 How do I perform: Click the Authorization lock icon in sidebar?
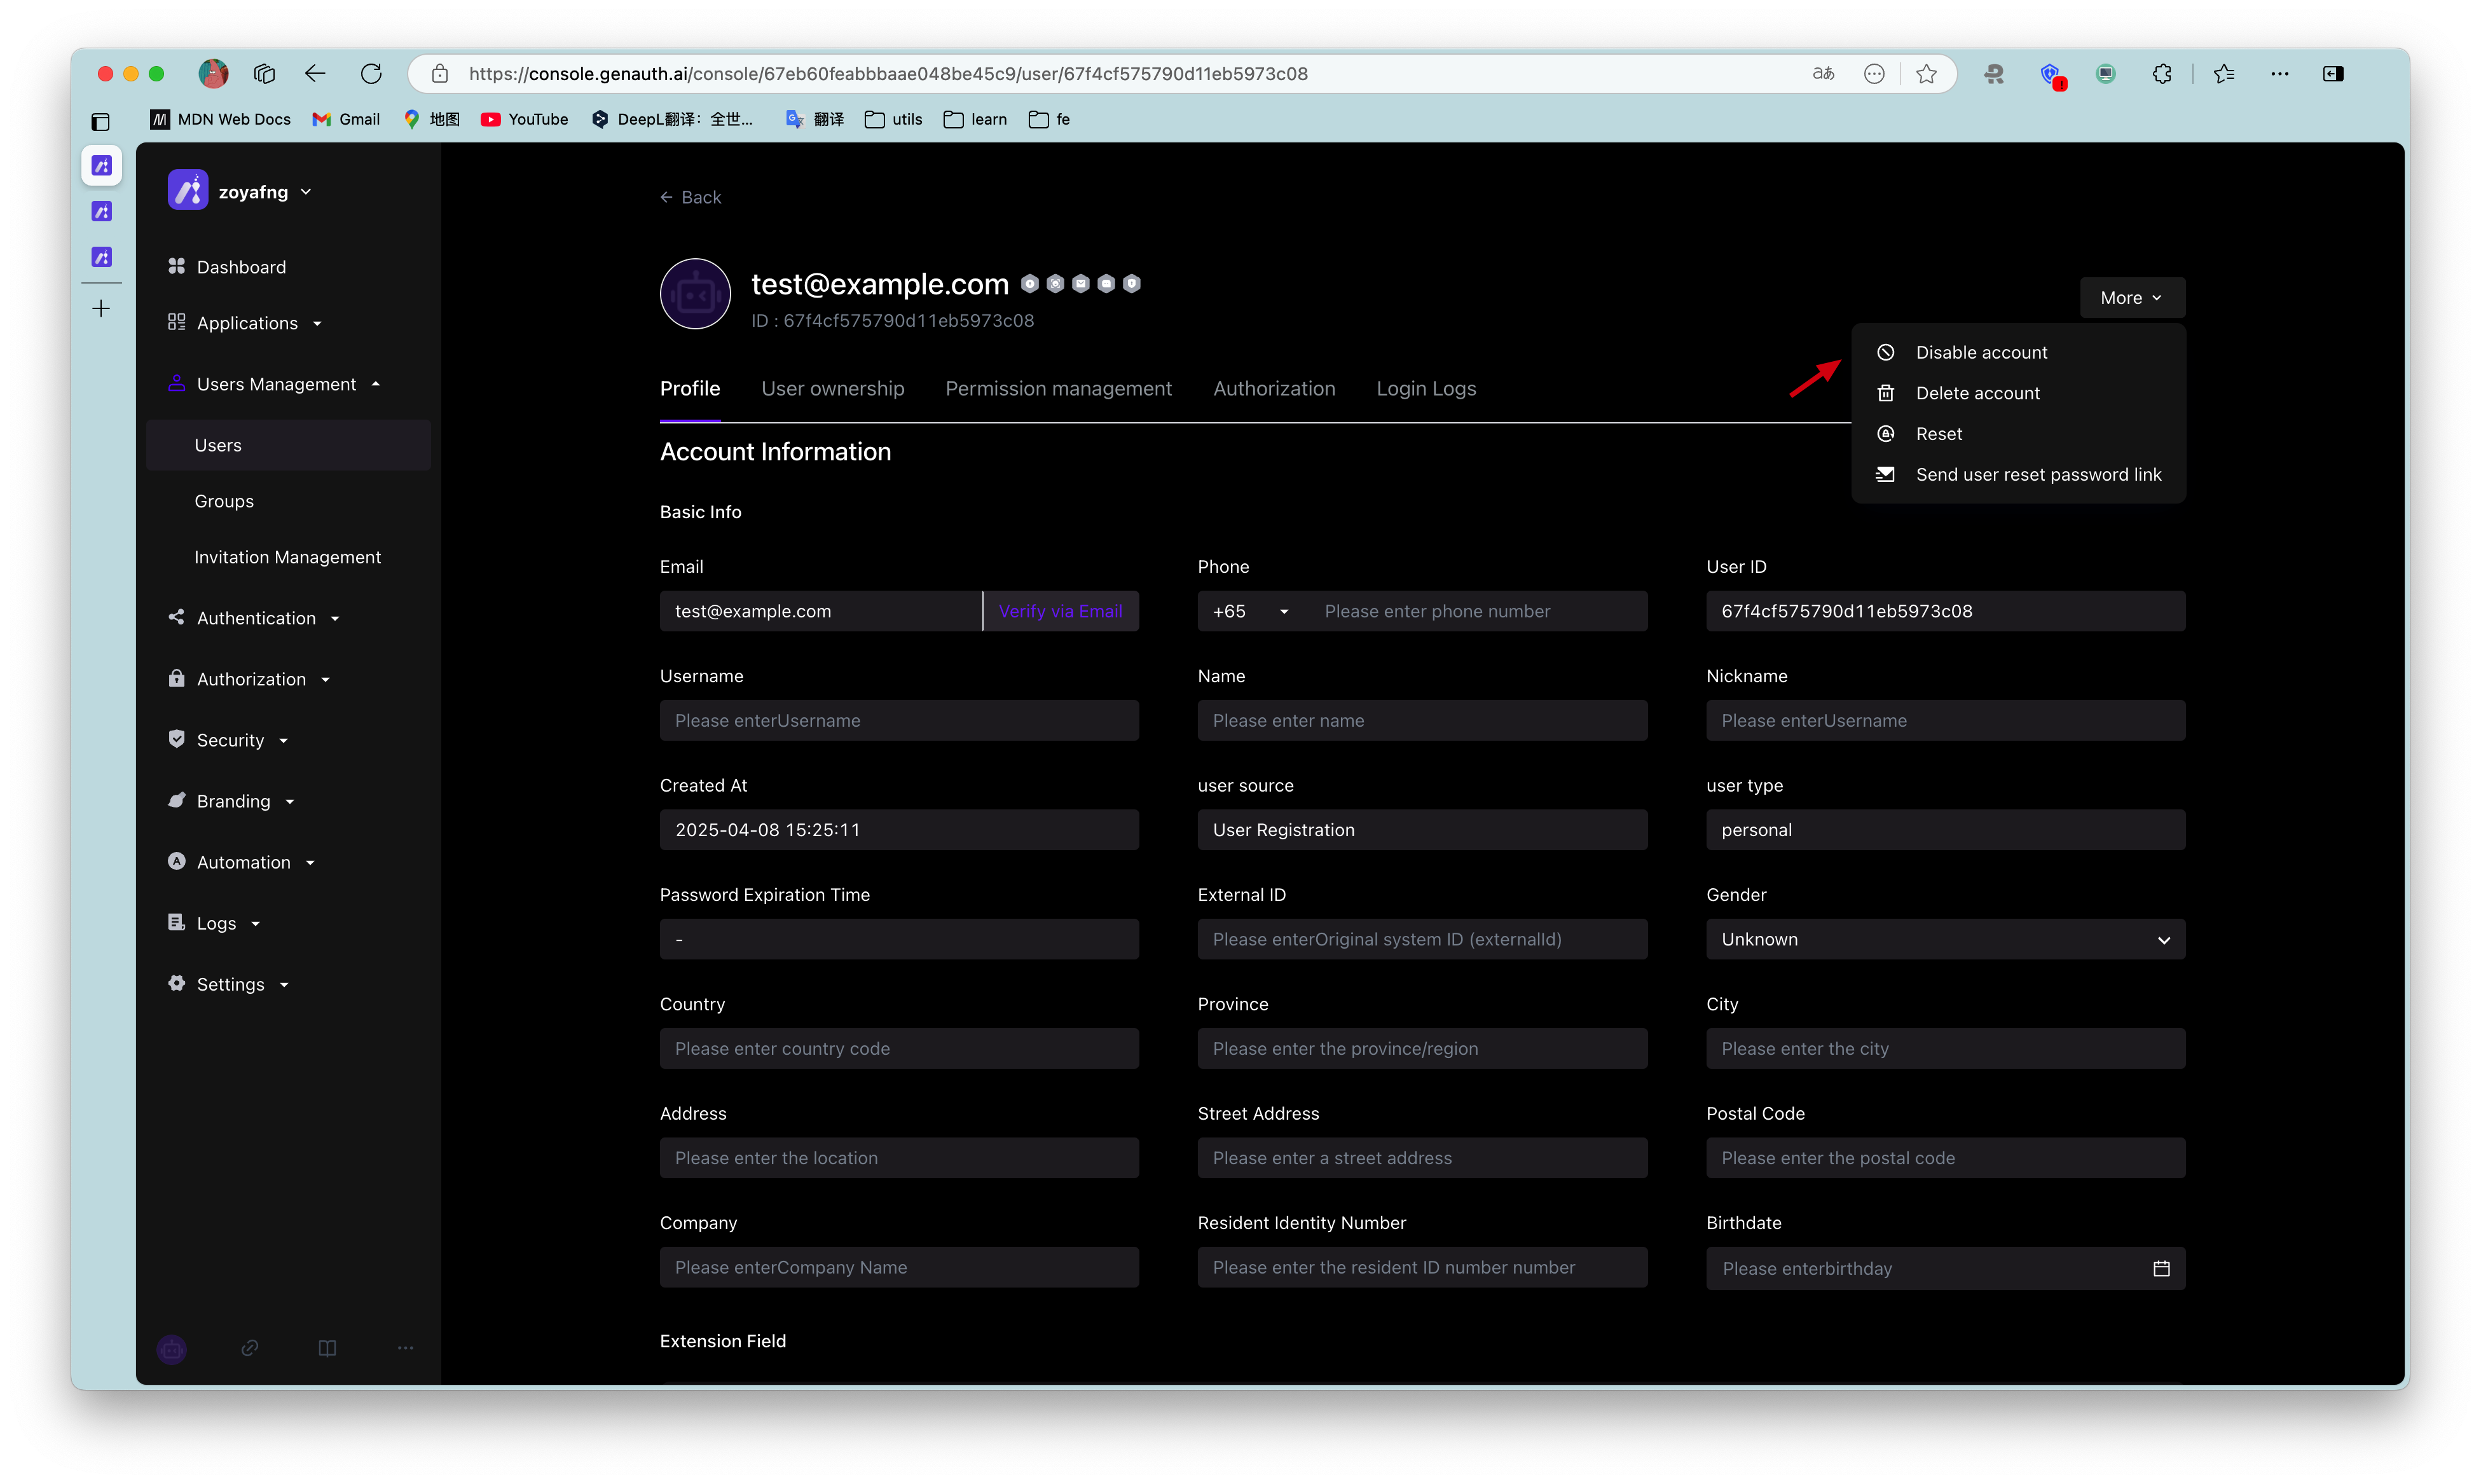pos(176,678)
